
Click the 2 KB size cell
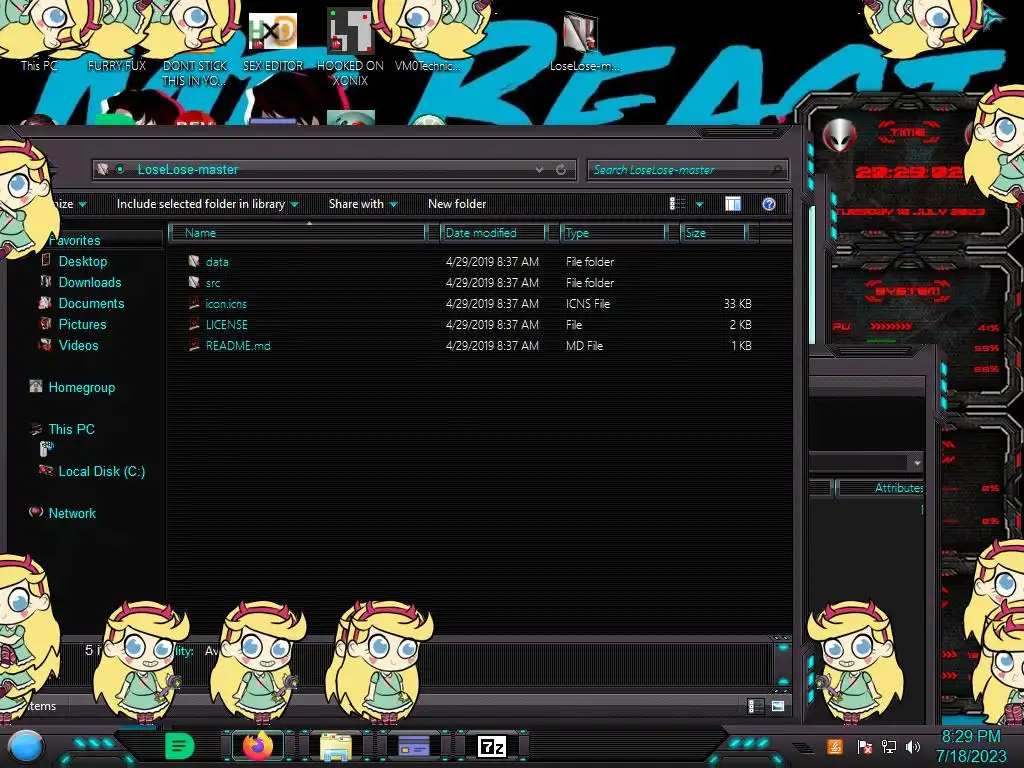pyautogui.click(x=741, y=325)
